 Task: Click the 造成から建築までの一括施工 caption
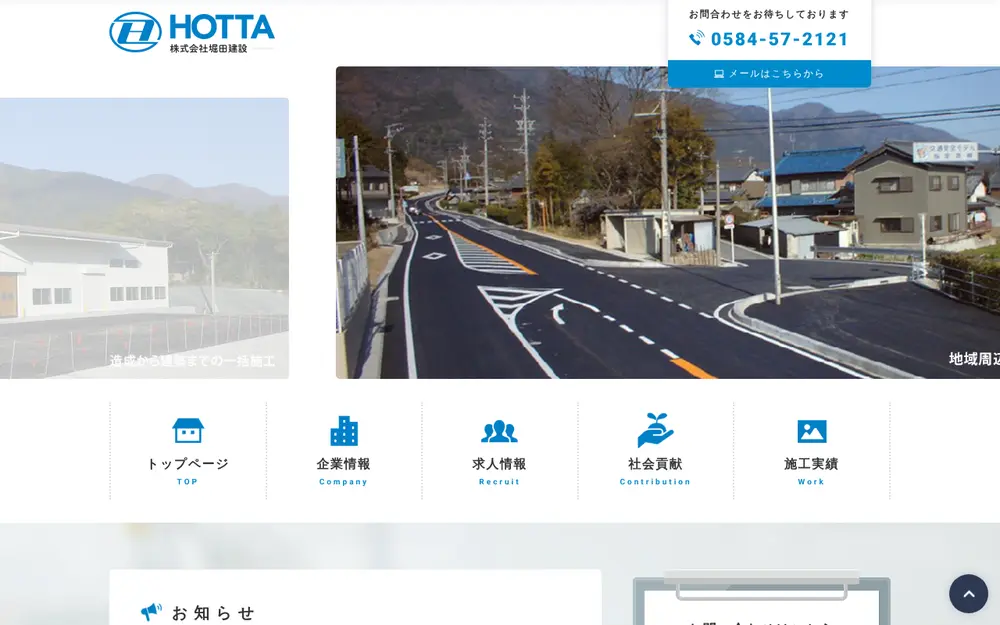[192, 361]
